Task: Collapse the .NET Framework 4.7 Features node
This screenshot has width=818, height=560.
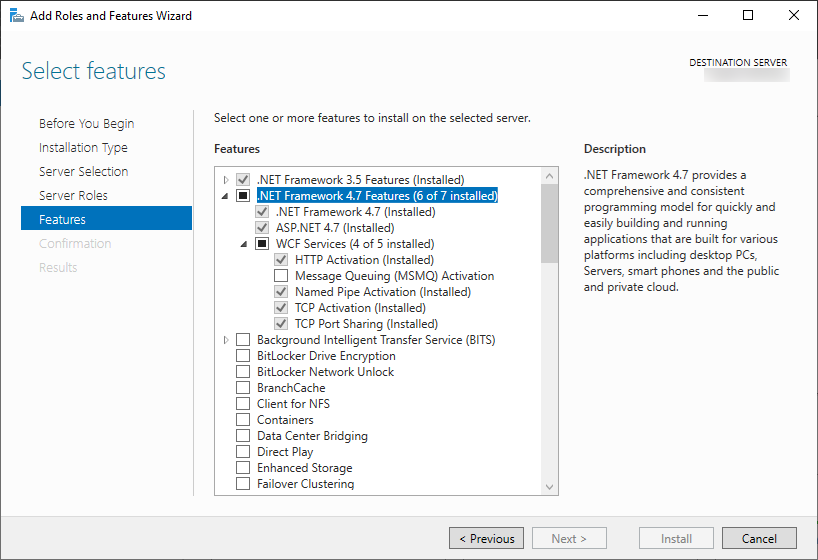Action: click(x=225, y=196)
